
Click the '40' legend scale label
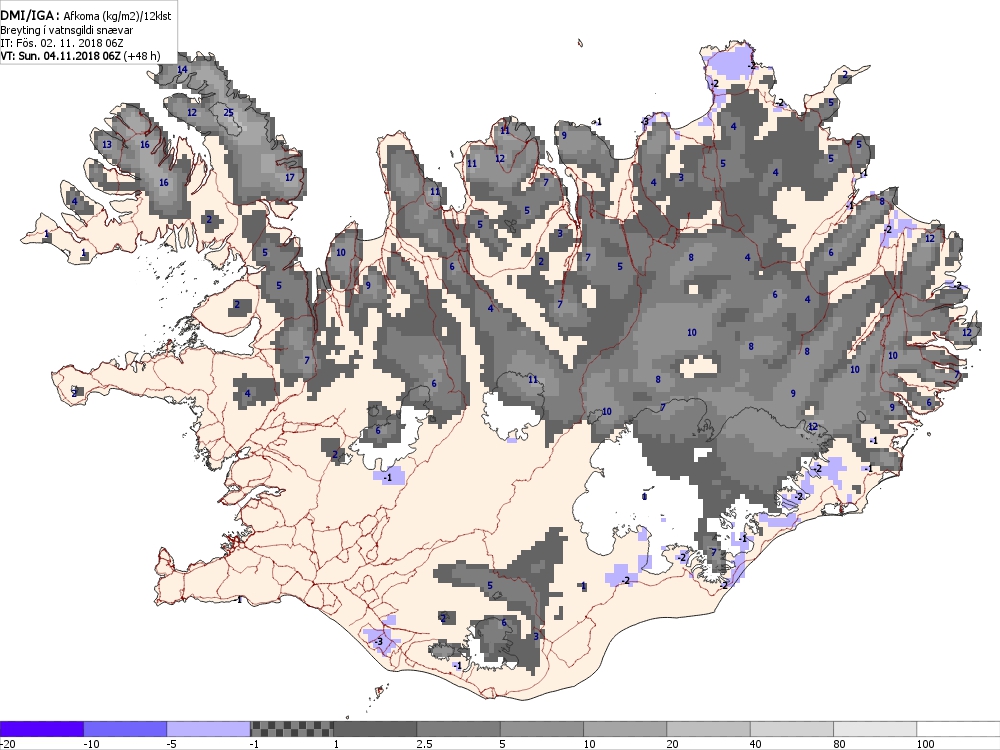(x=756, y=744)
